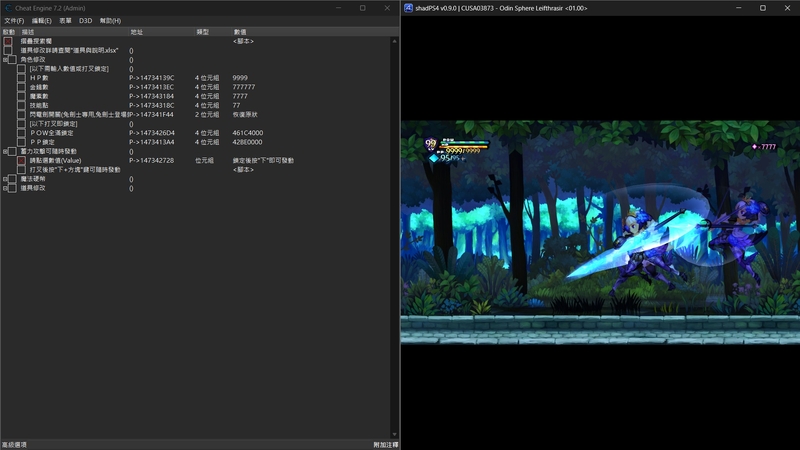Open the 表單 menu
The height and width of the screenshot is (450, 800).
65,21
